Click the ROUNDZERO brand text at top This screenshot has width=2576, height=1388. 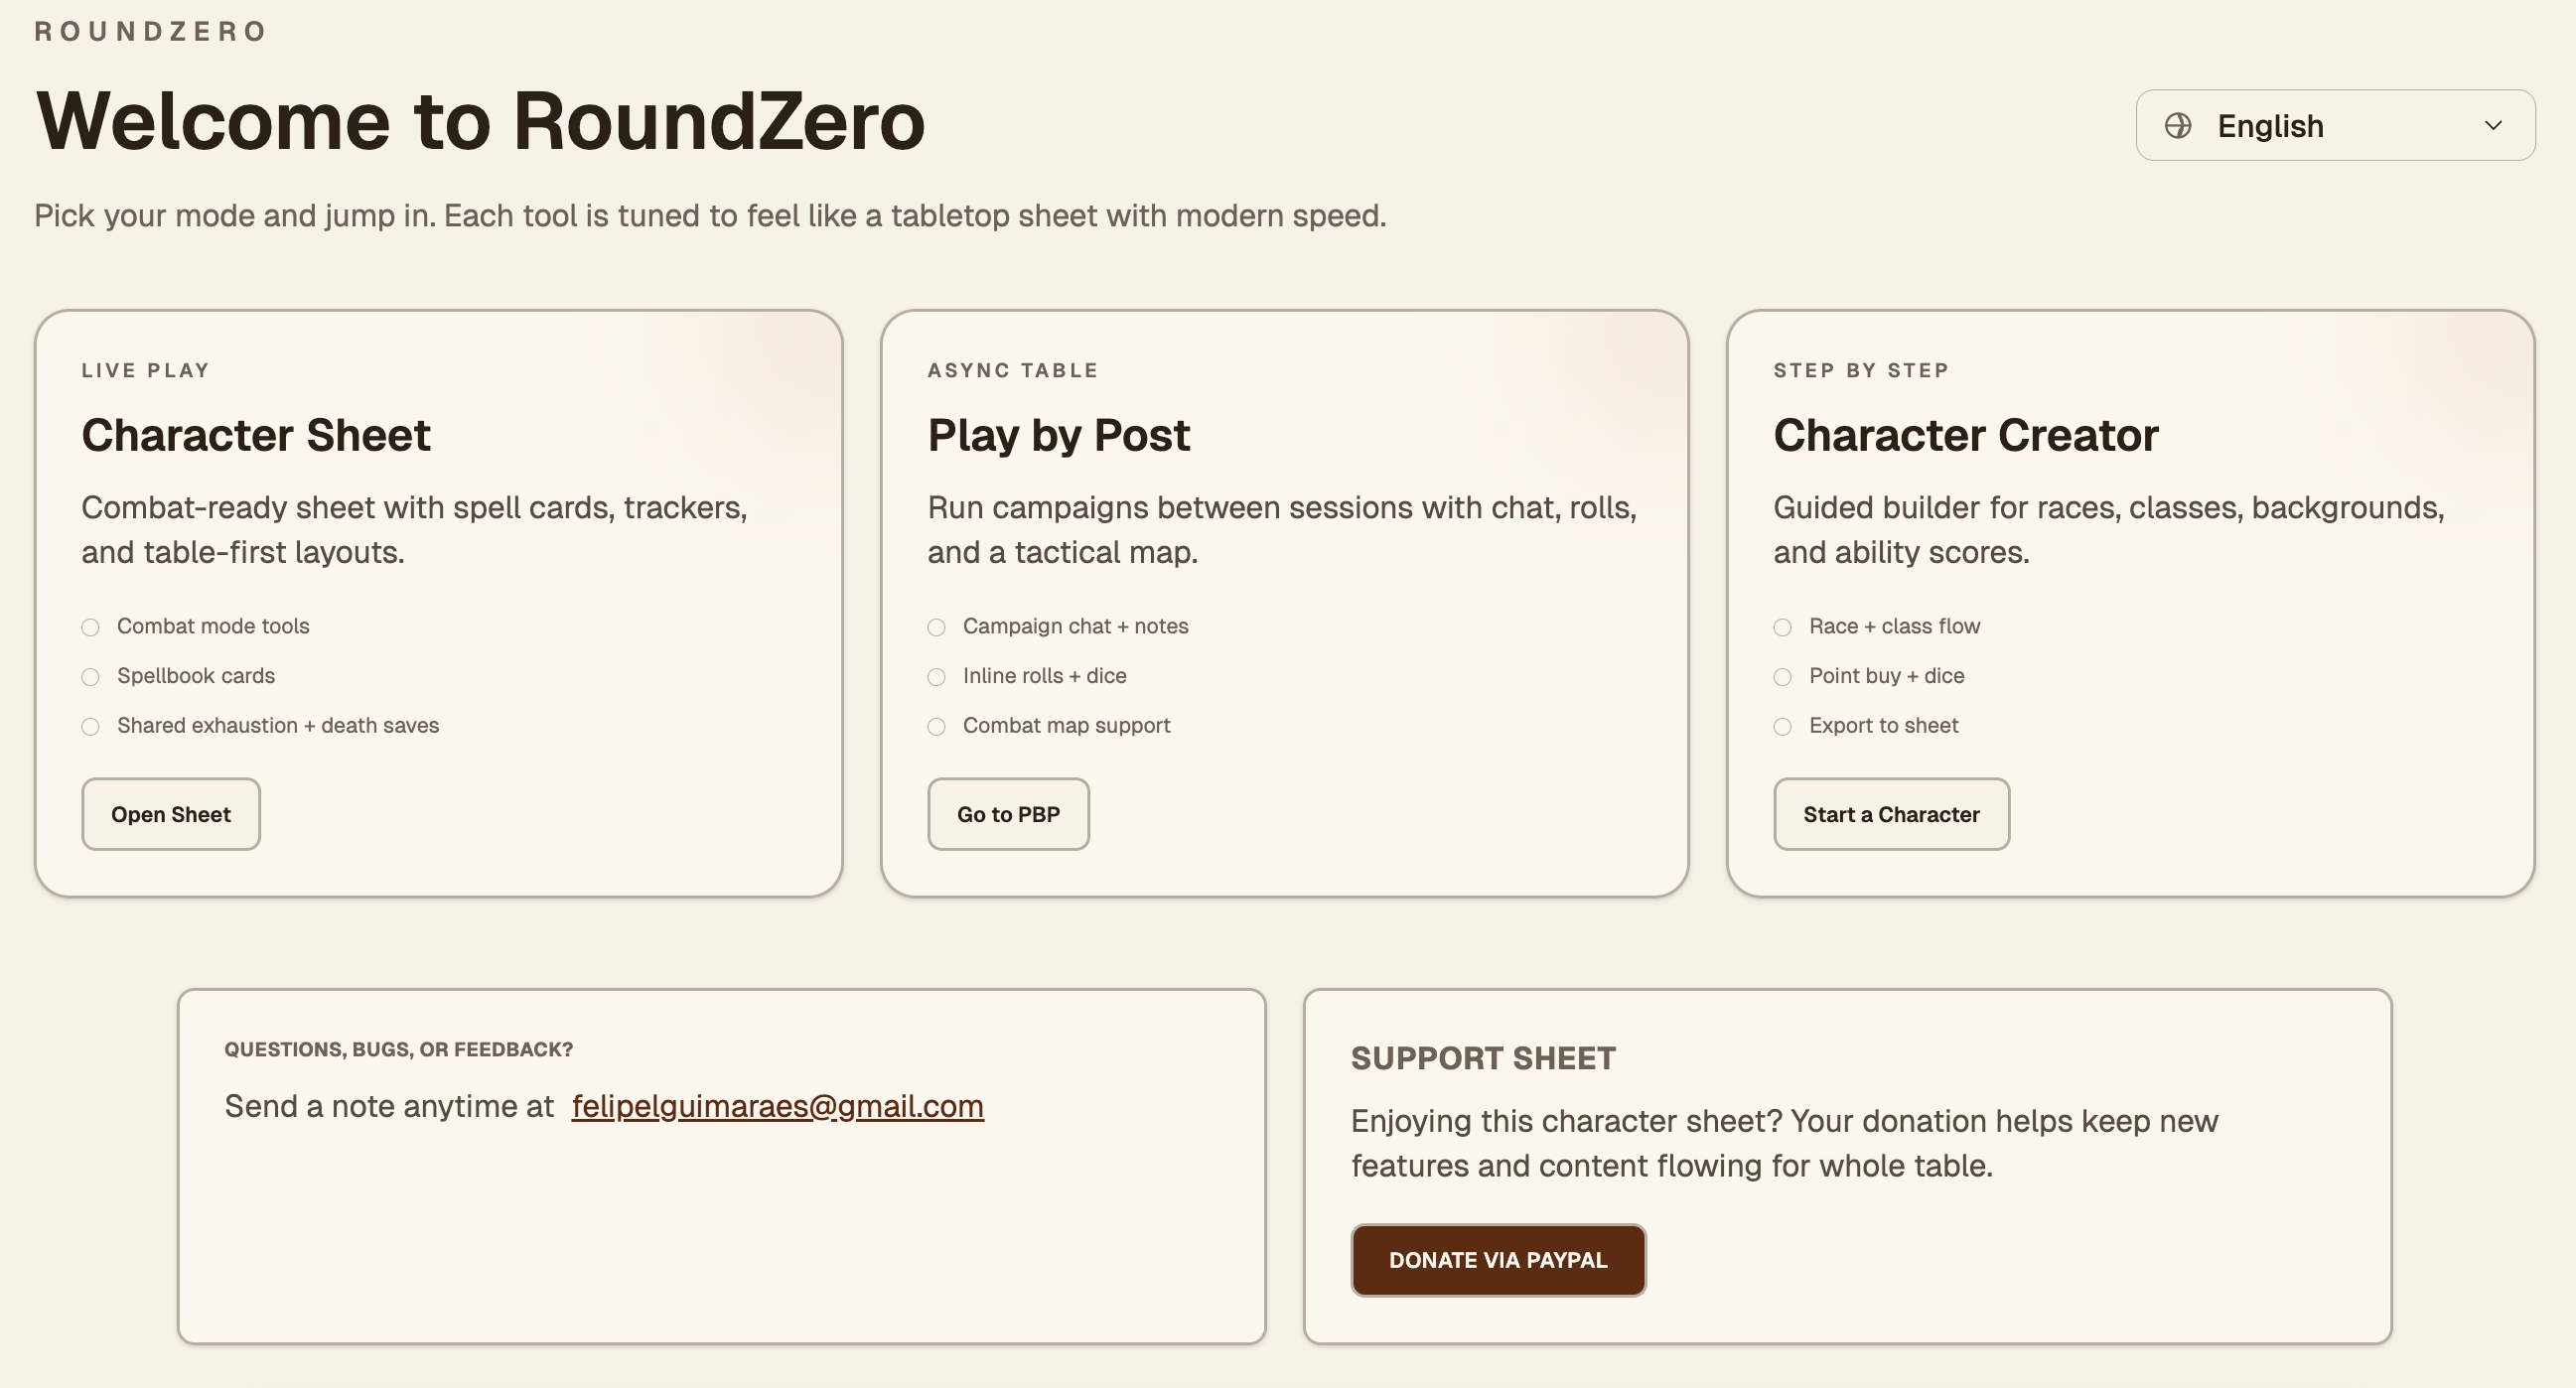coord(150,31)
